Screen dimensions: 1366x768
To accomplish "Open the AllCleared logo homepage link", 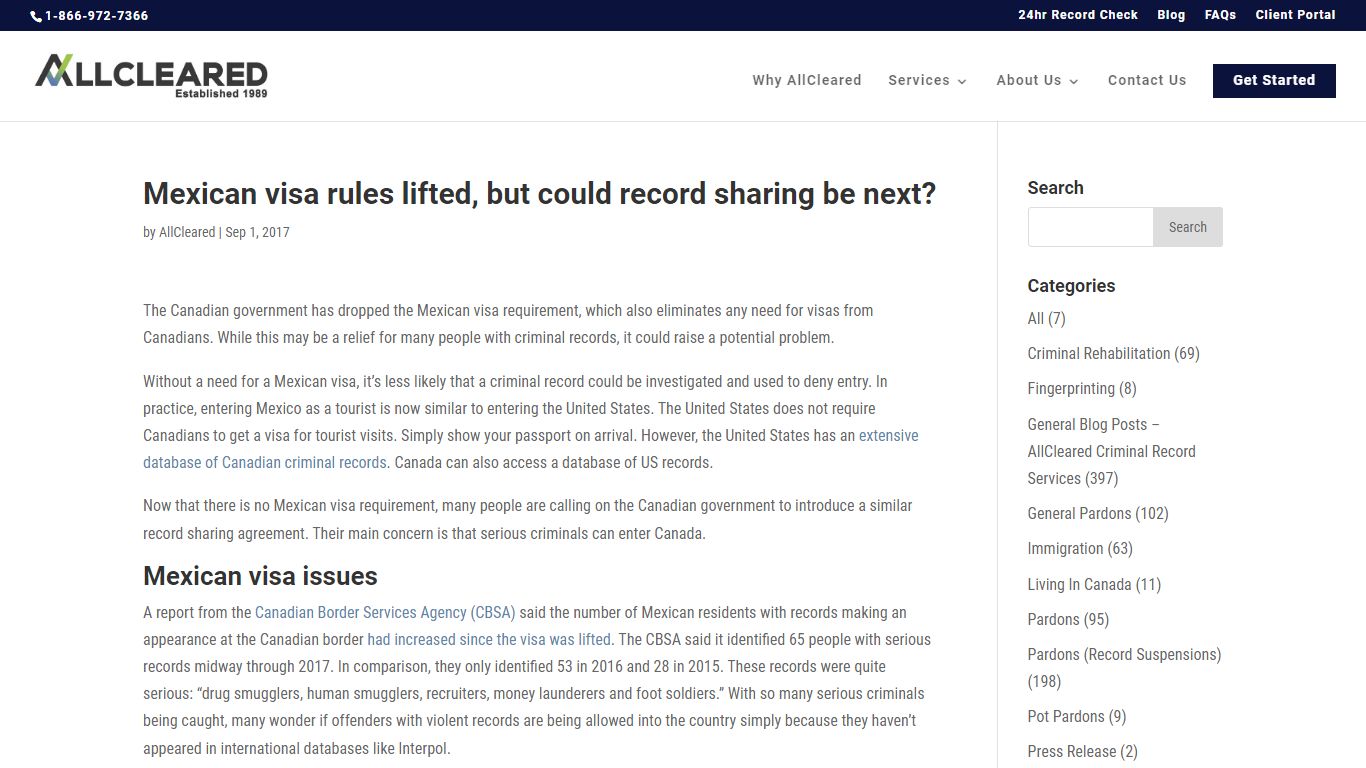I will click(151, 76).
